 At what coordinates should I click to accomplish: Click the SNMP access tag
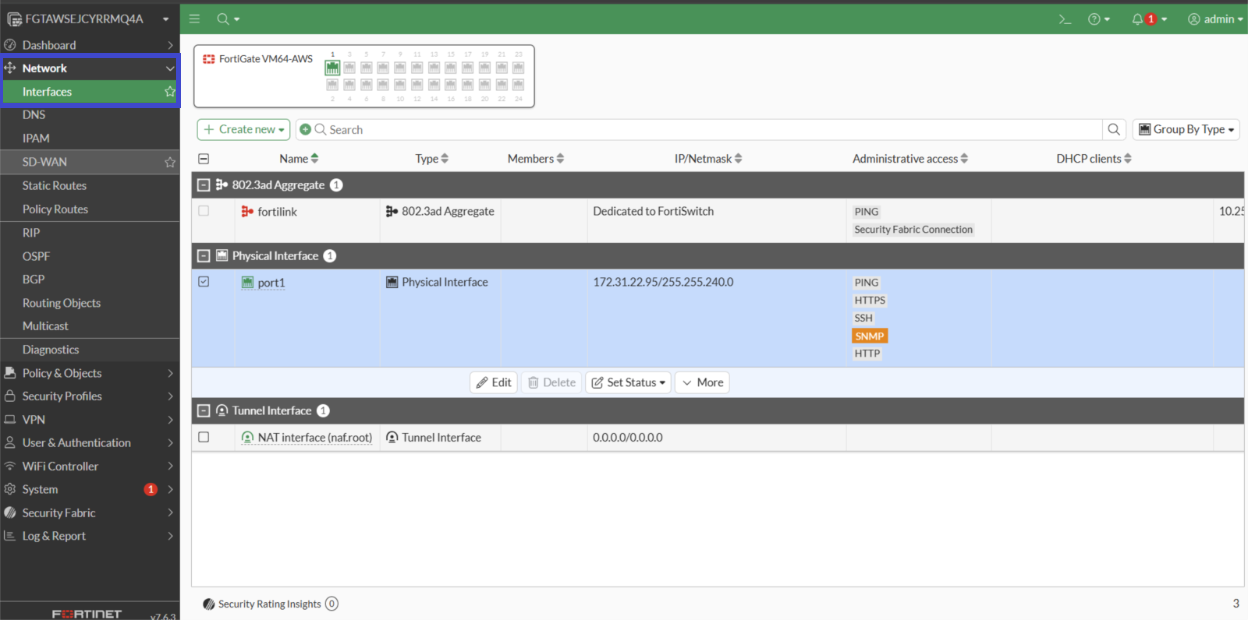870,336
